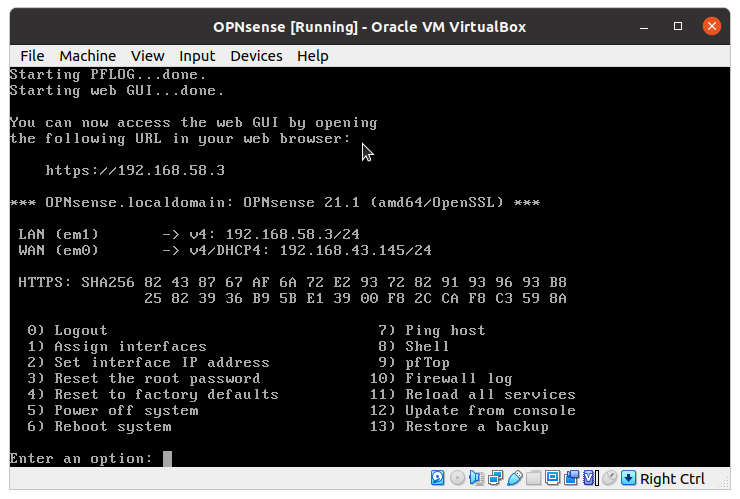Click the audio status icon

[476, 478]
